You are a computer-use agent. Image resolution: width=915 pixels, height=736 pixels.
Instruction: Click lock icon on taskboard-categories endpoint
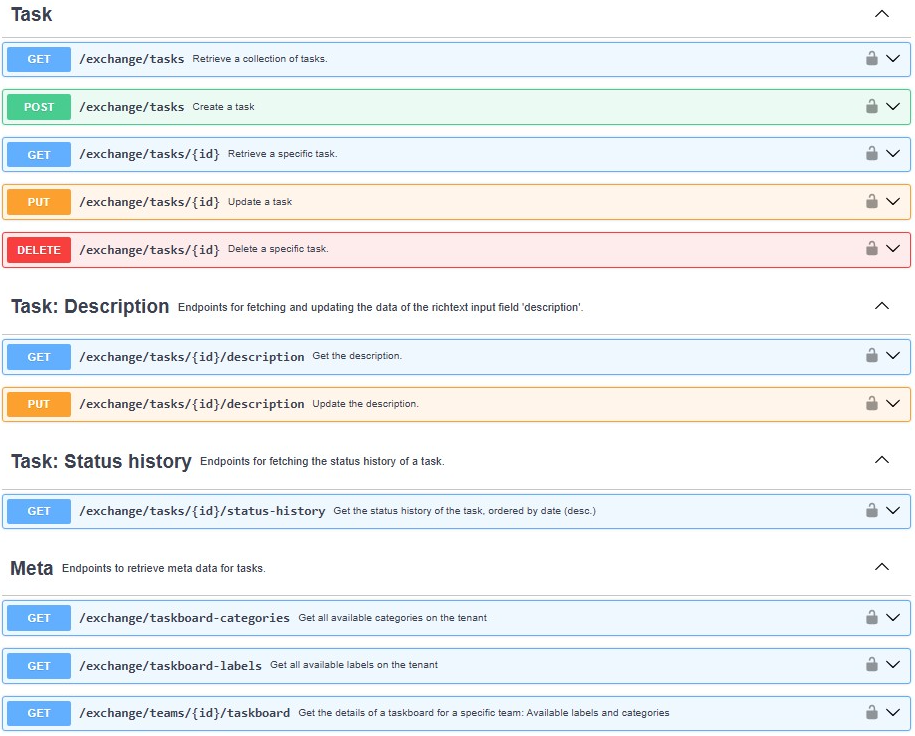(x=871, y=617)
